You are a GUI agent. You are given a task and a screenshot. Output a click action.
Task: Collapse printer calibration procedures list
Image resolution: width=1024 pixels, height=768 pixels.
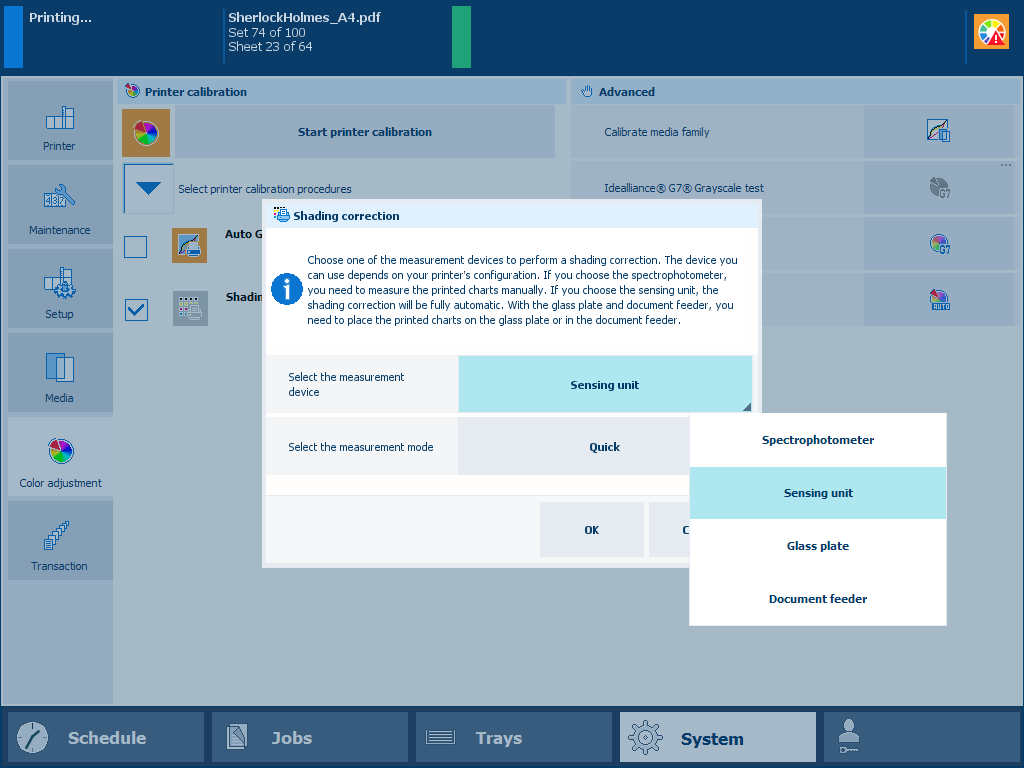149,188
